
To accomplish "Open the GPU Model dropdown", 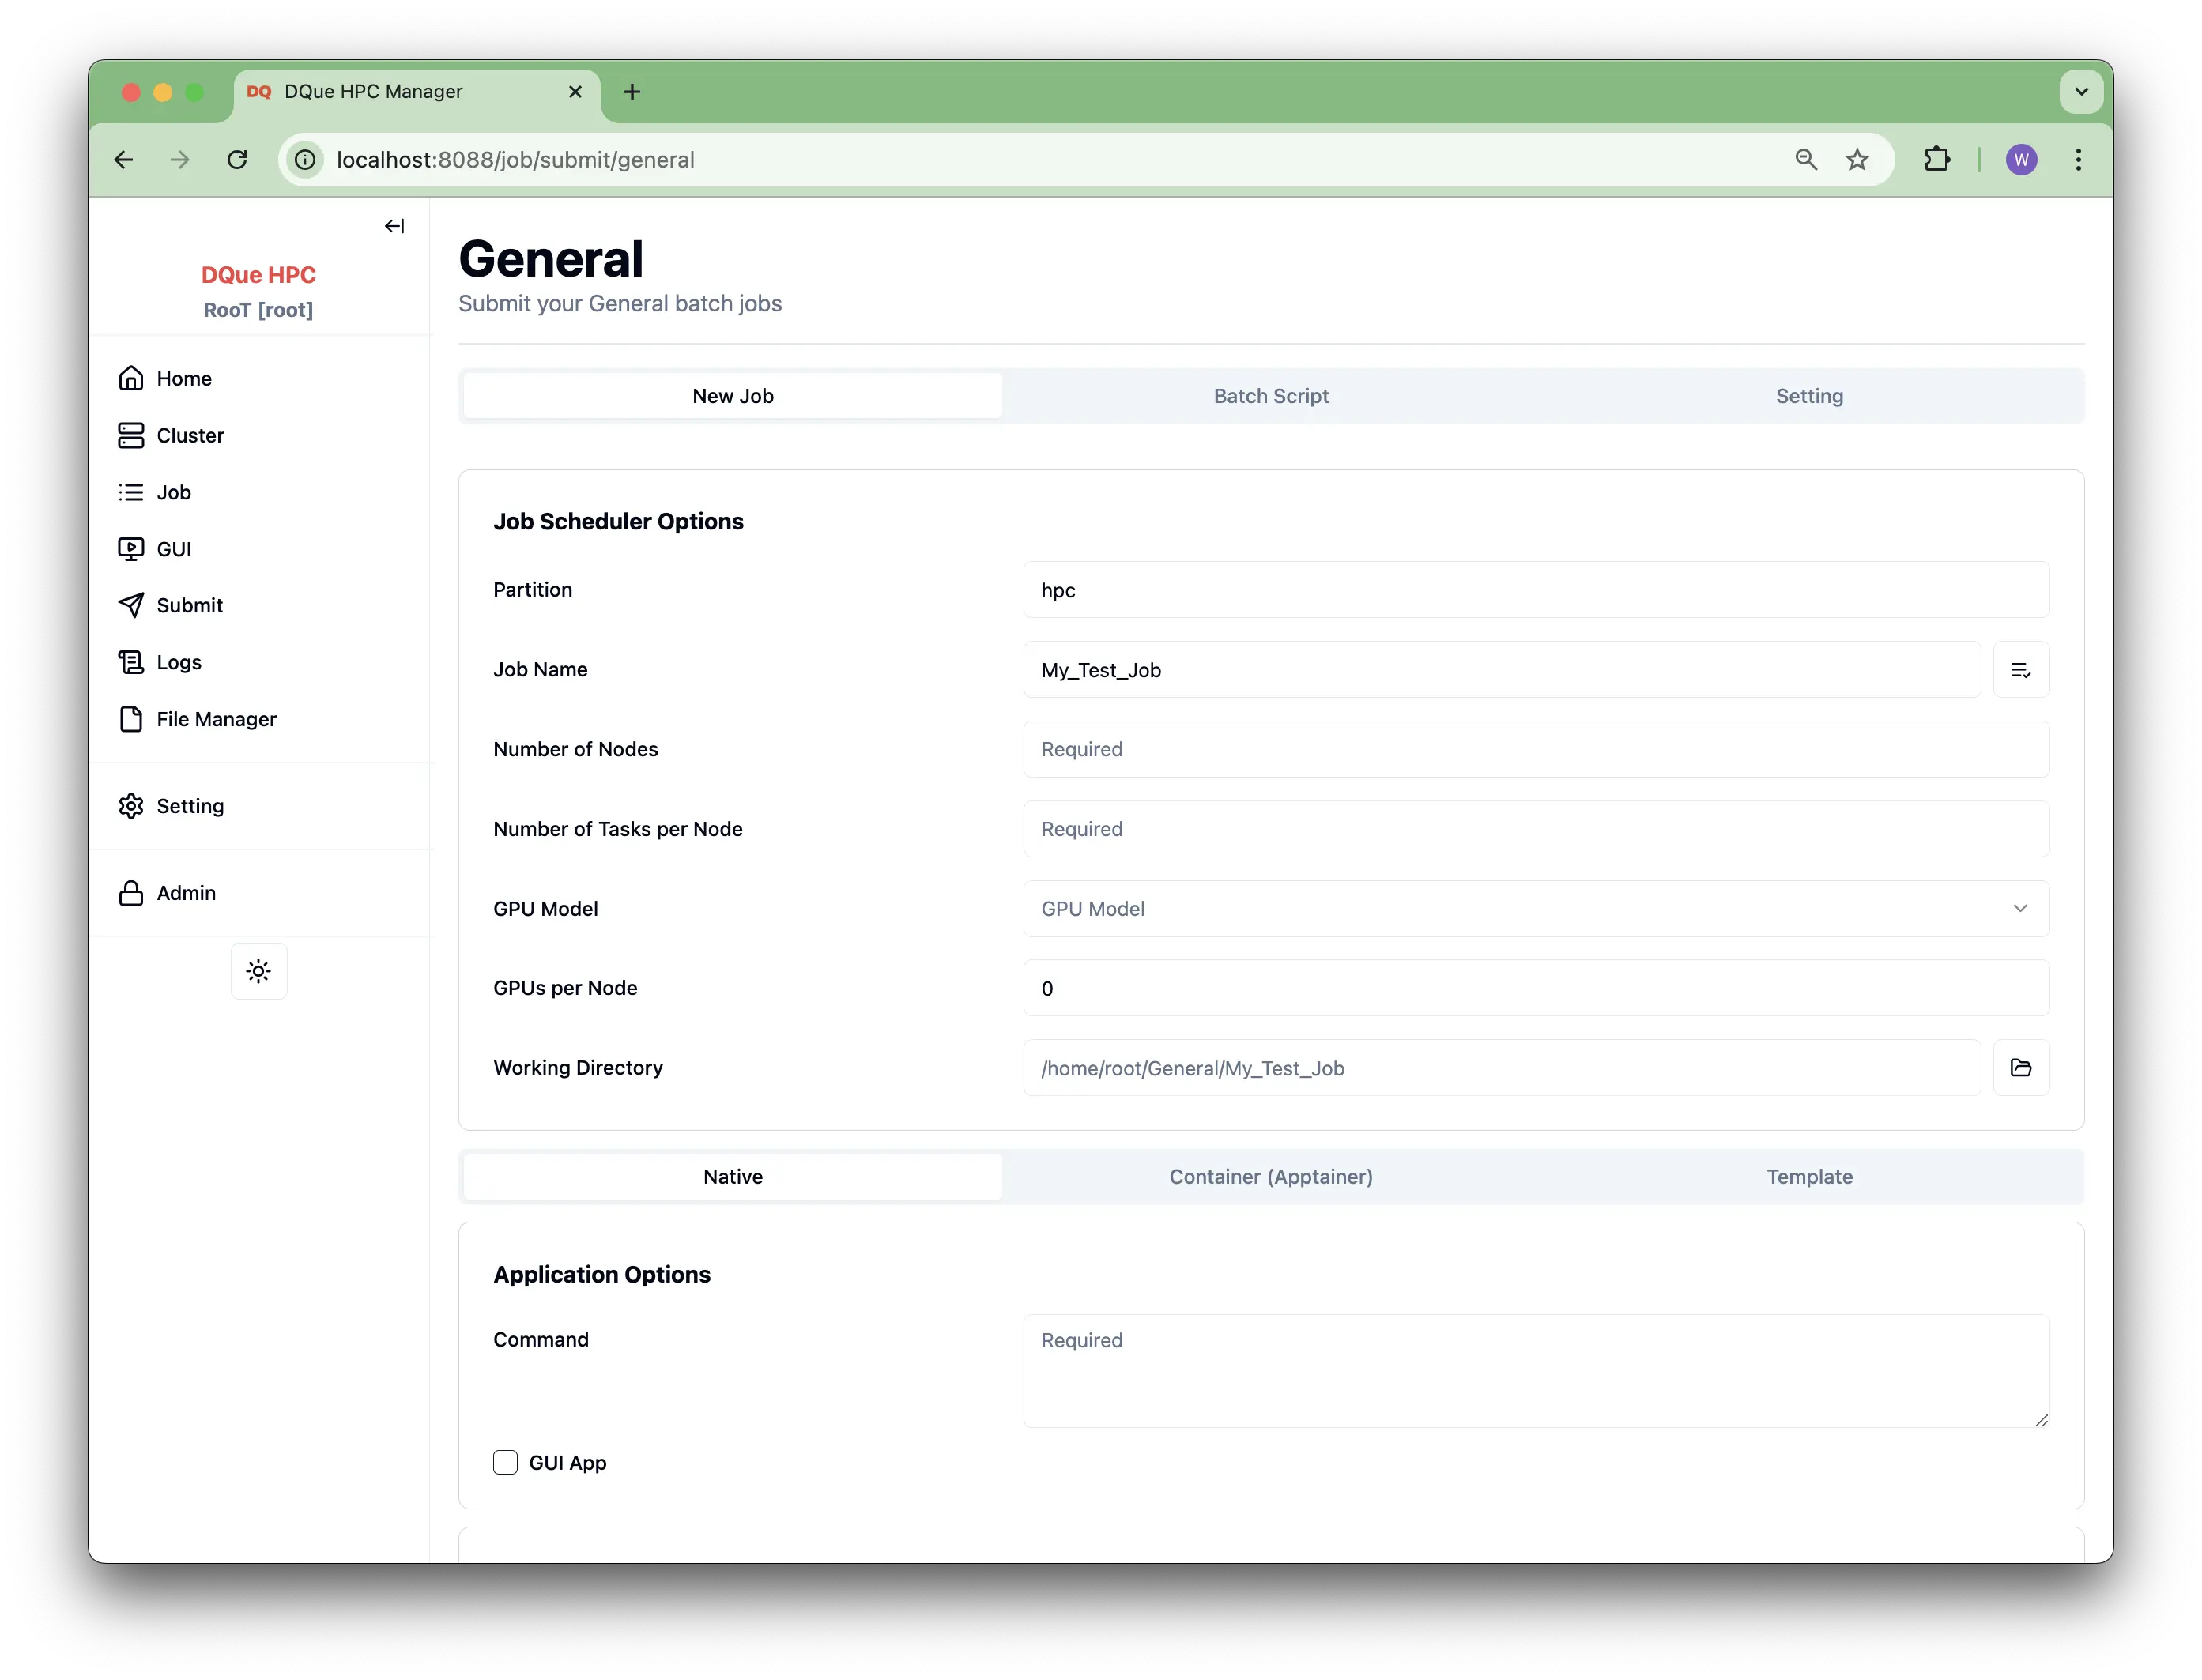I will (2020, 908).
